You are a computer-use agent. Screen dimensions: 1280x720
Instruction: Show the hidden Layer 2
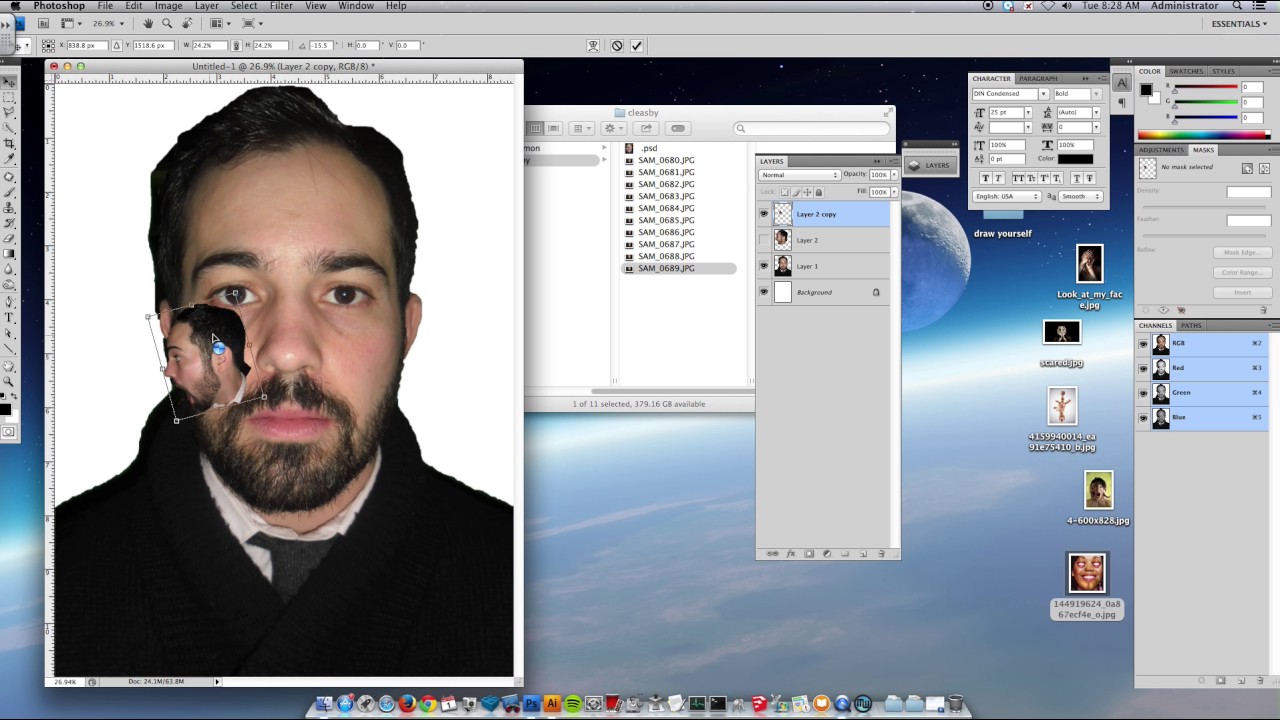coord(764,240)
